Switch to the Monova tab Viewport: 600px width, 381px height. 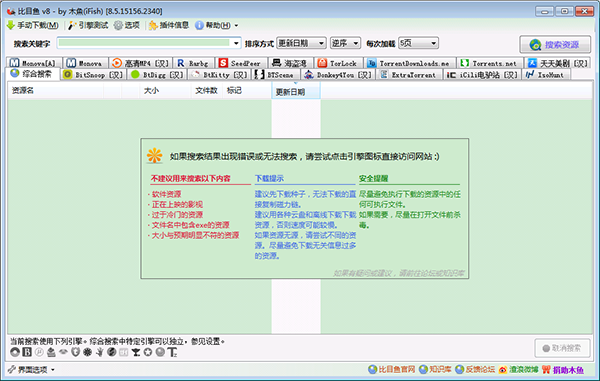[x=85, y=63]
